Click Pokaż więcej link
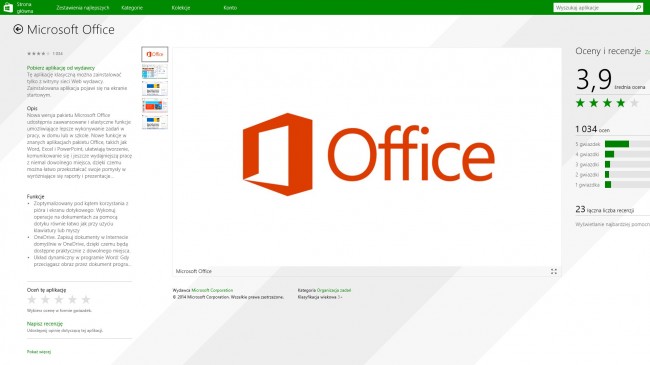Screen dimensions: 650x365 [x=39, y=352]
